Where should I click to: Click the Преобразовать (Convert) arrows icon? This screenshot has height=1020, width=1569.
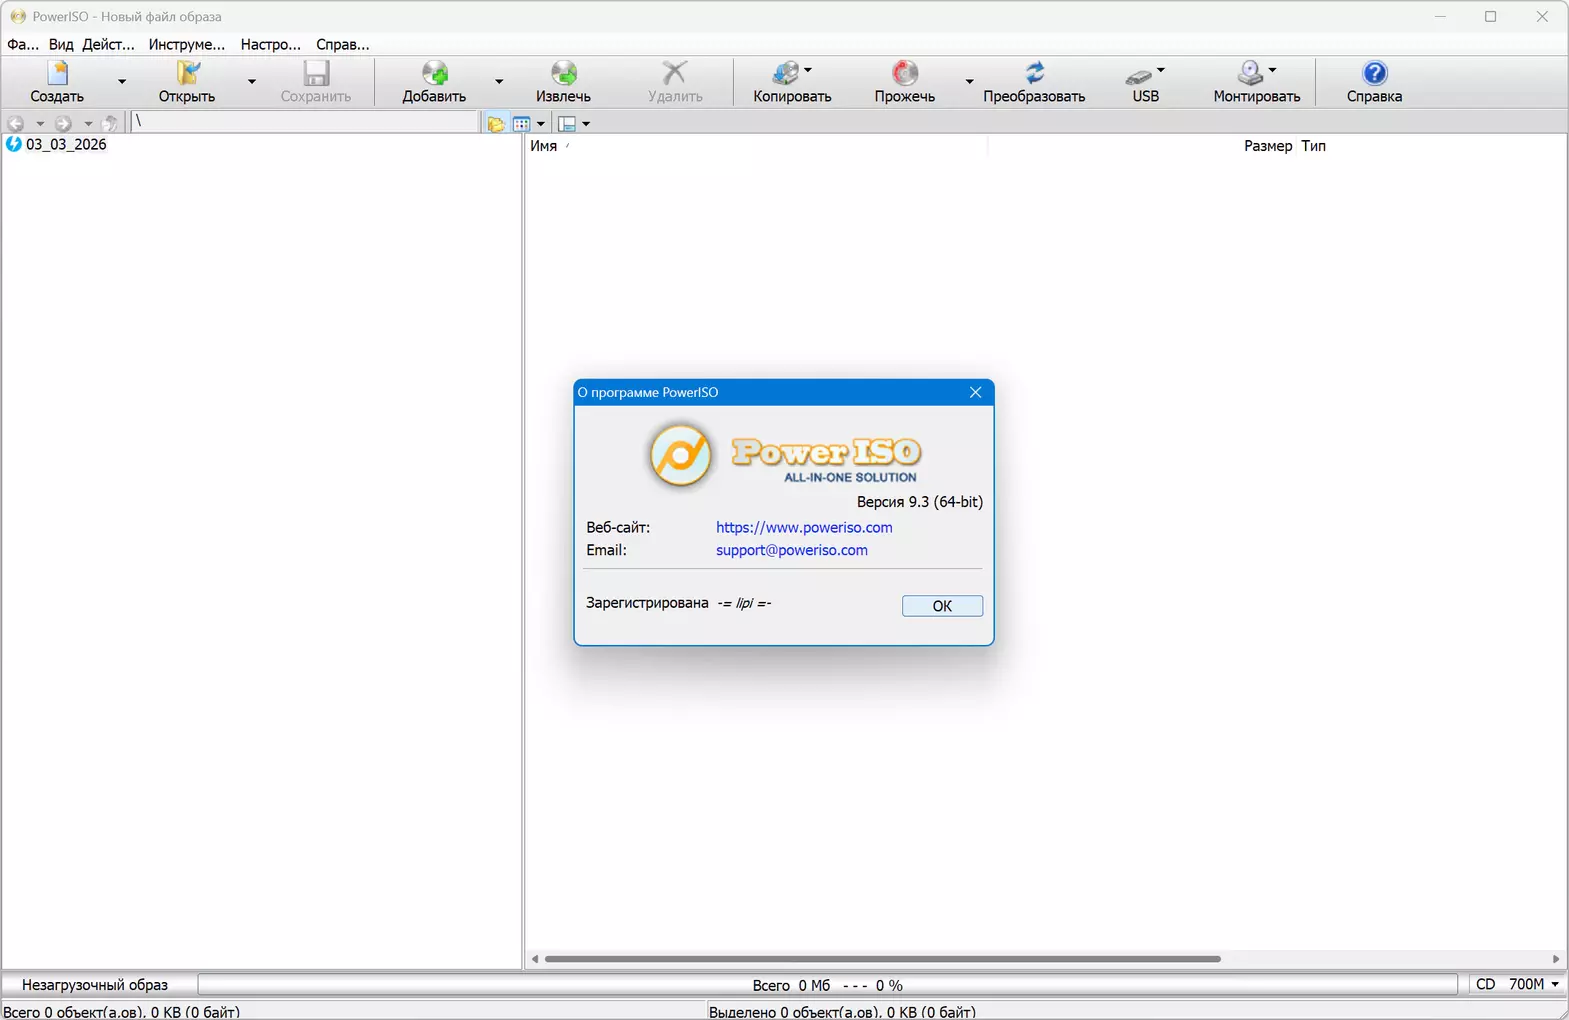1034,73
